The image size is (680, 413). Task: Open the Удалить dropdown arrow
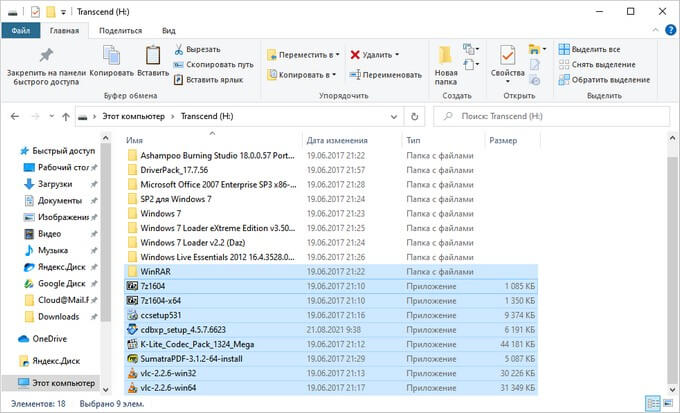pos(397,55)
